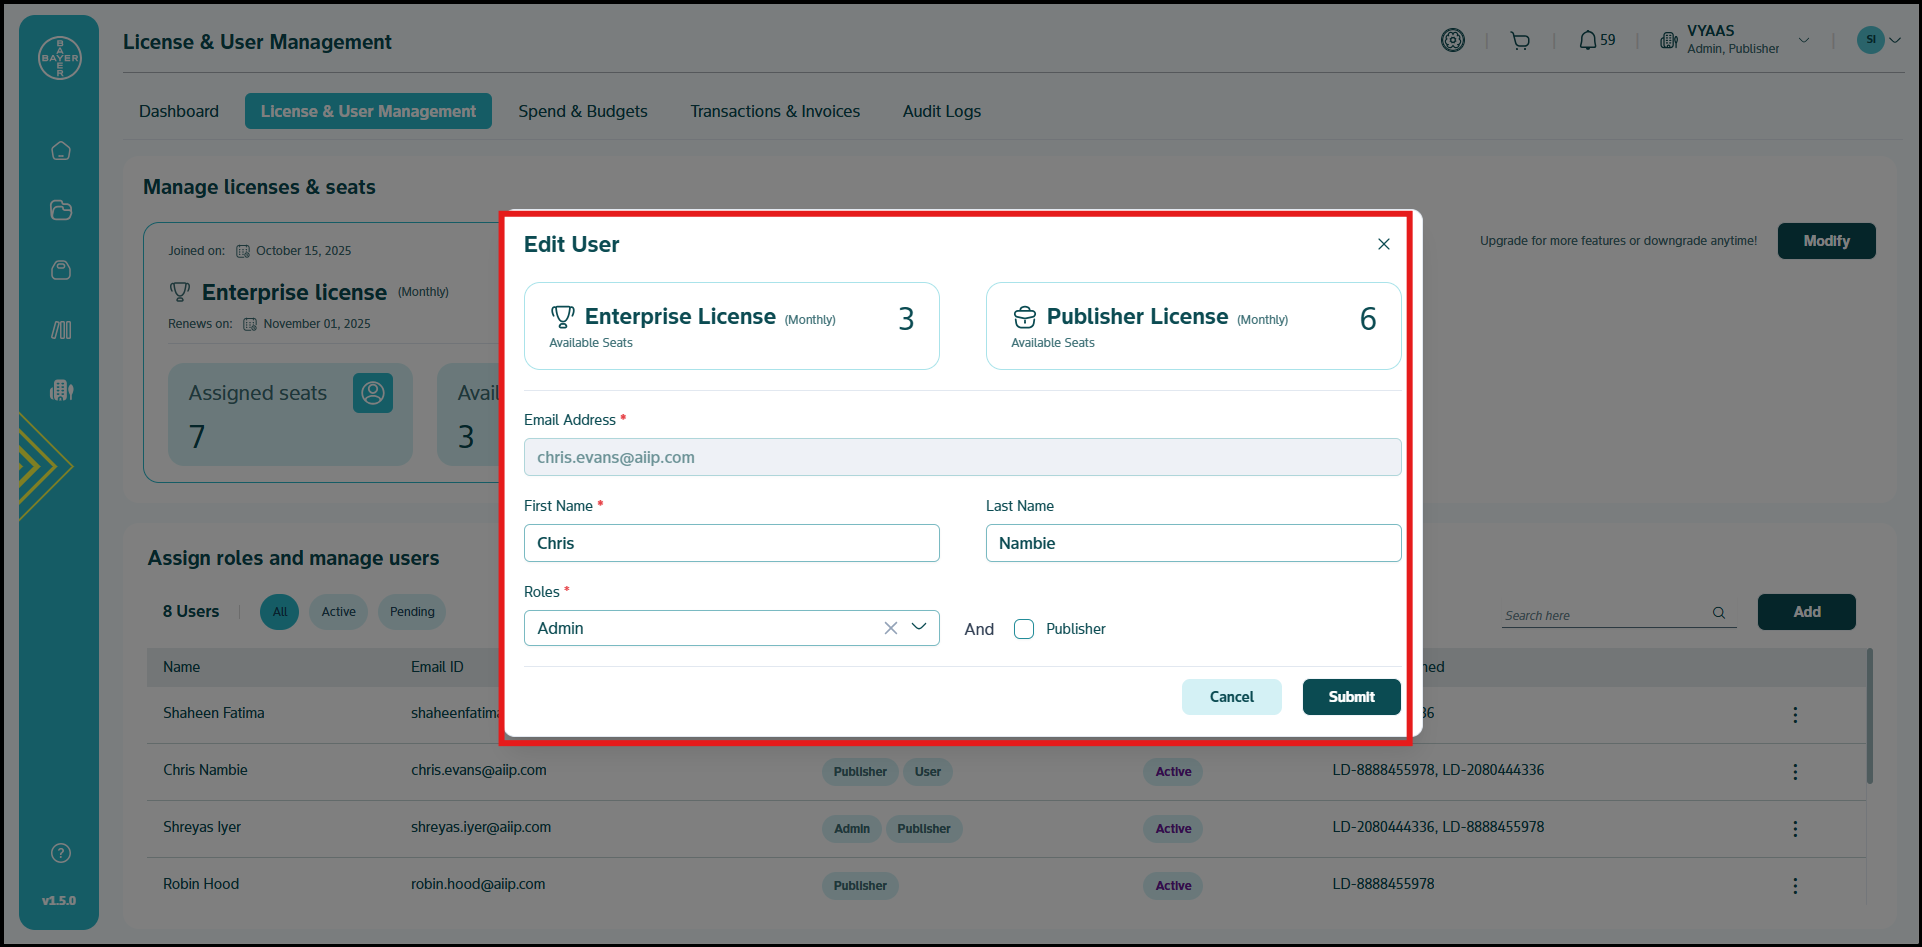Open the folders icon in sidebar
Image resolution: width=1922 pixels, height=947 pixels.
(61, 210)
